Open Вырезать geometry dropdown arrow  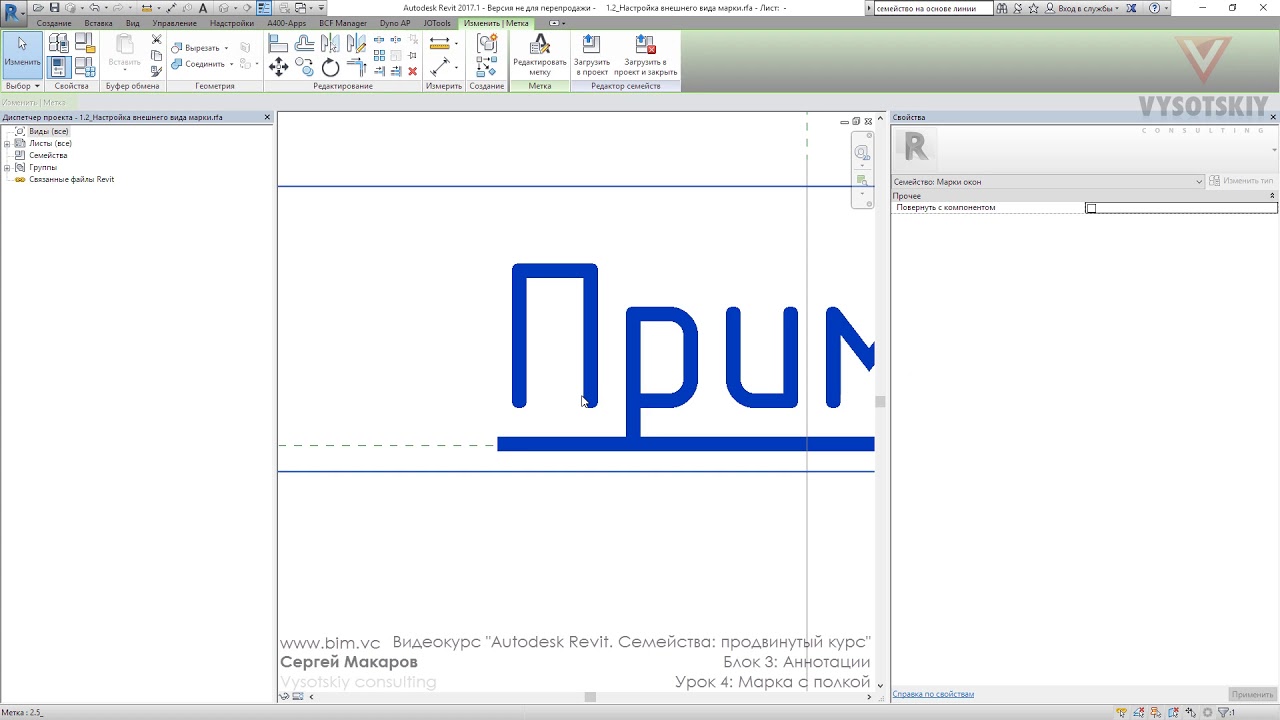click(x=226, y=48)
